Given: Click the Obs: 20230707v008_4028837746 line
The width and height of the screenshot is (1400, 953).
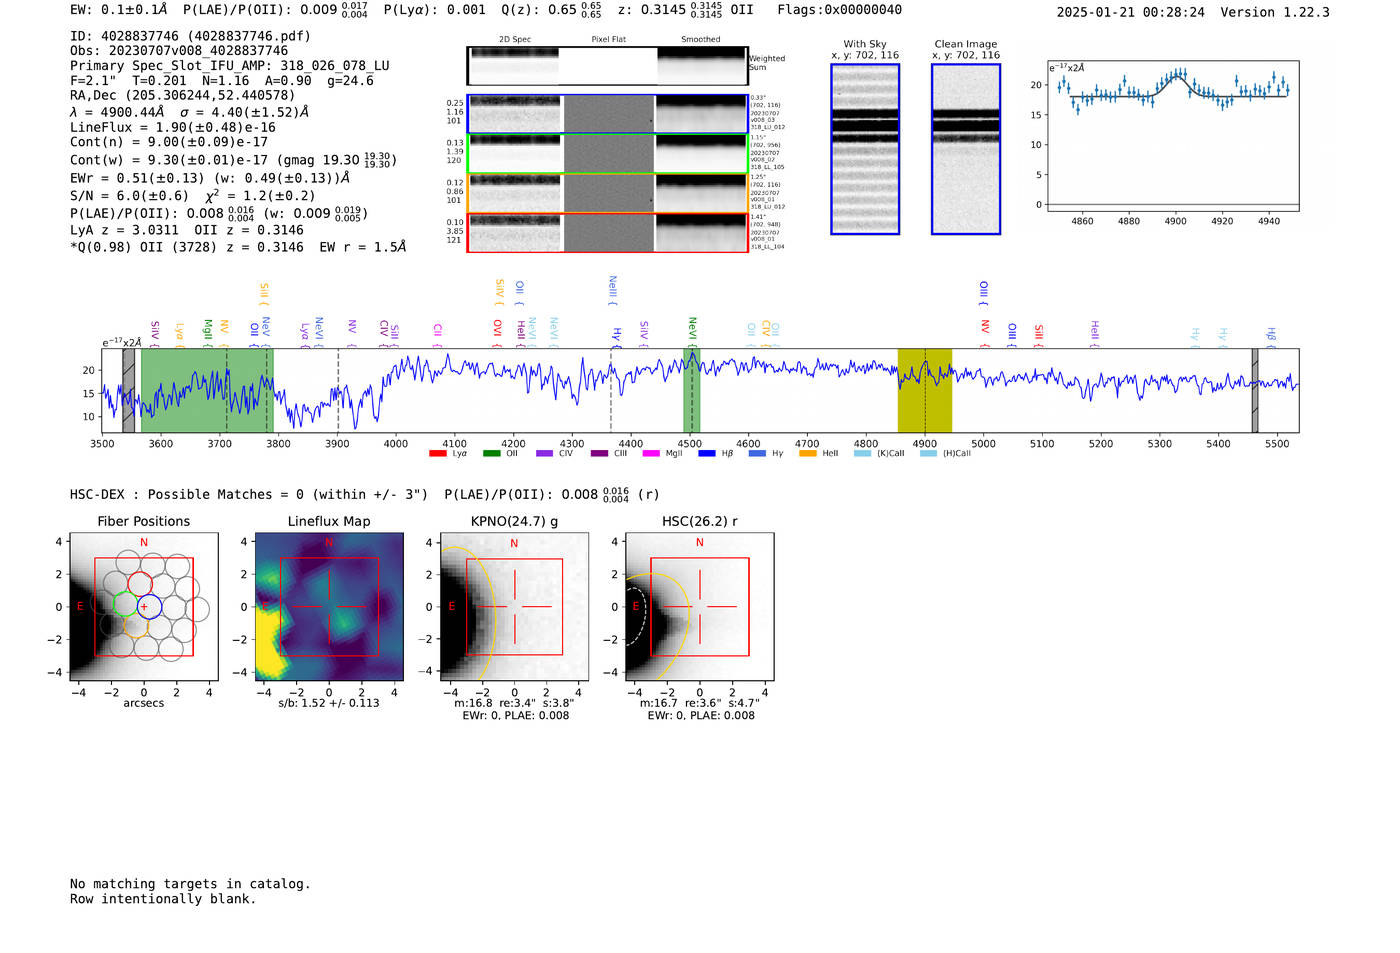Looking at the screenshot, I should [x=179, y=51].
